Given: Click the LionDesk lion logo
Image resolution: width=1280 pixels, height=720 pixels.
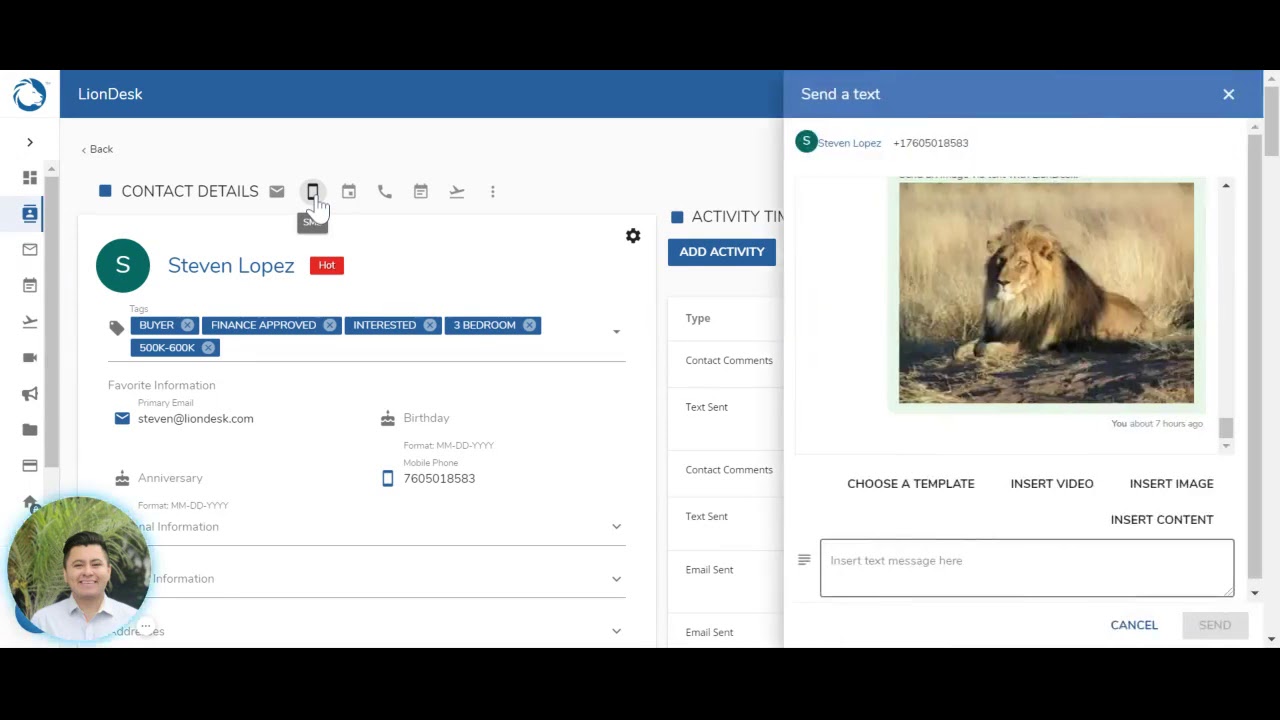Looking at the screenshot, I should [29, 94].
